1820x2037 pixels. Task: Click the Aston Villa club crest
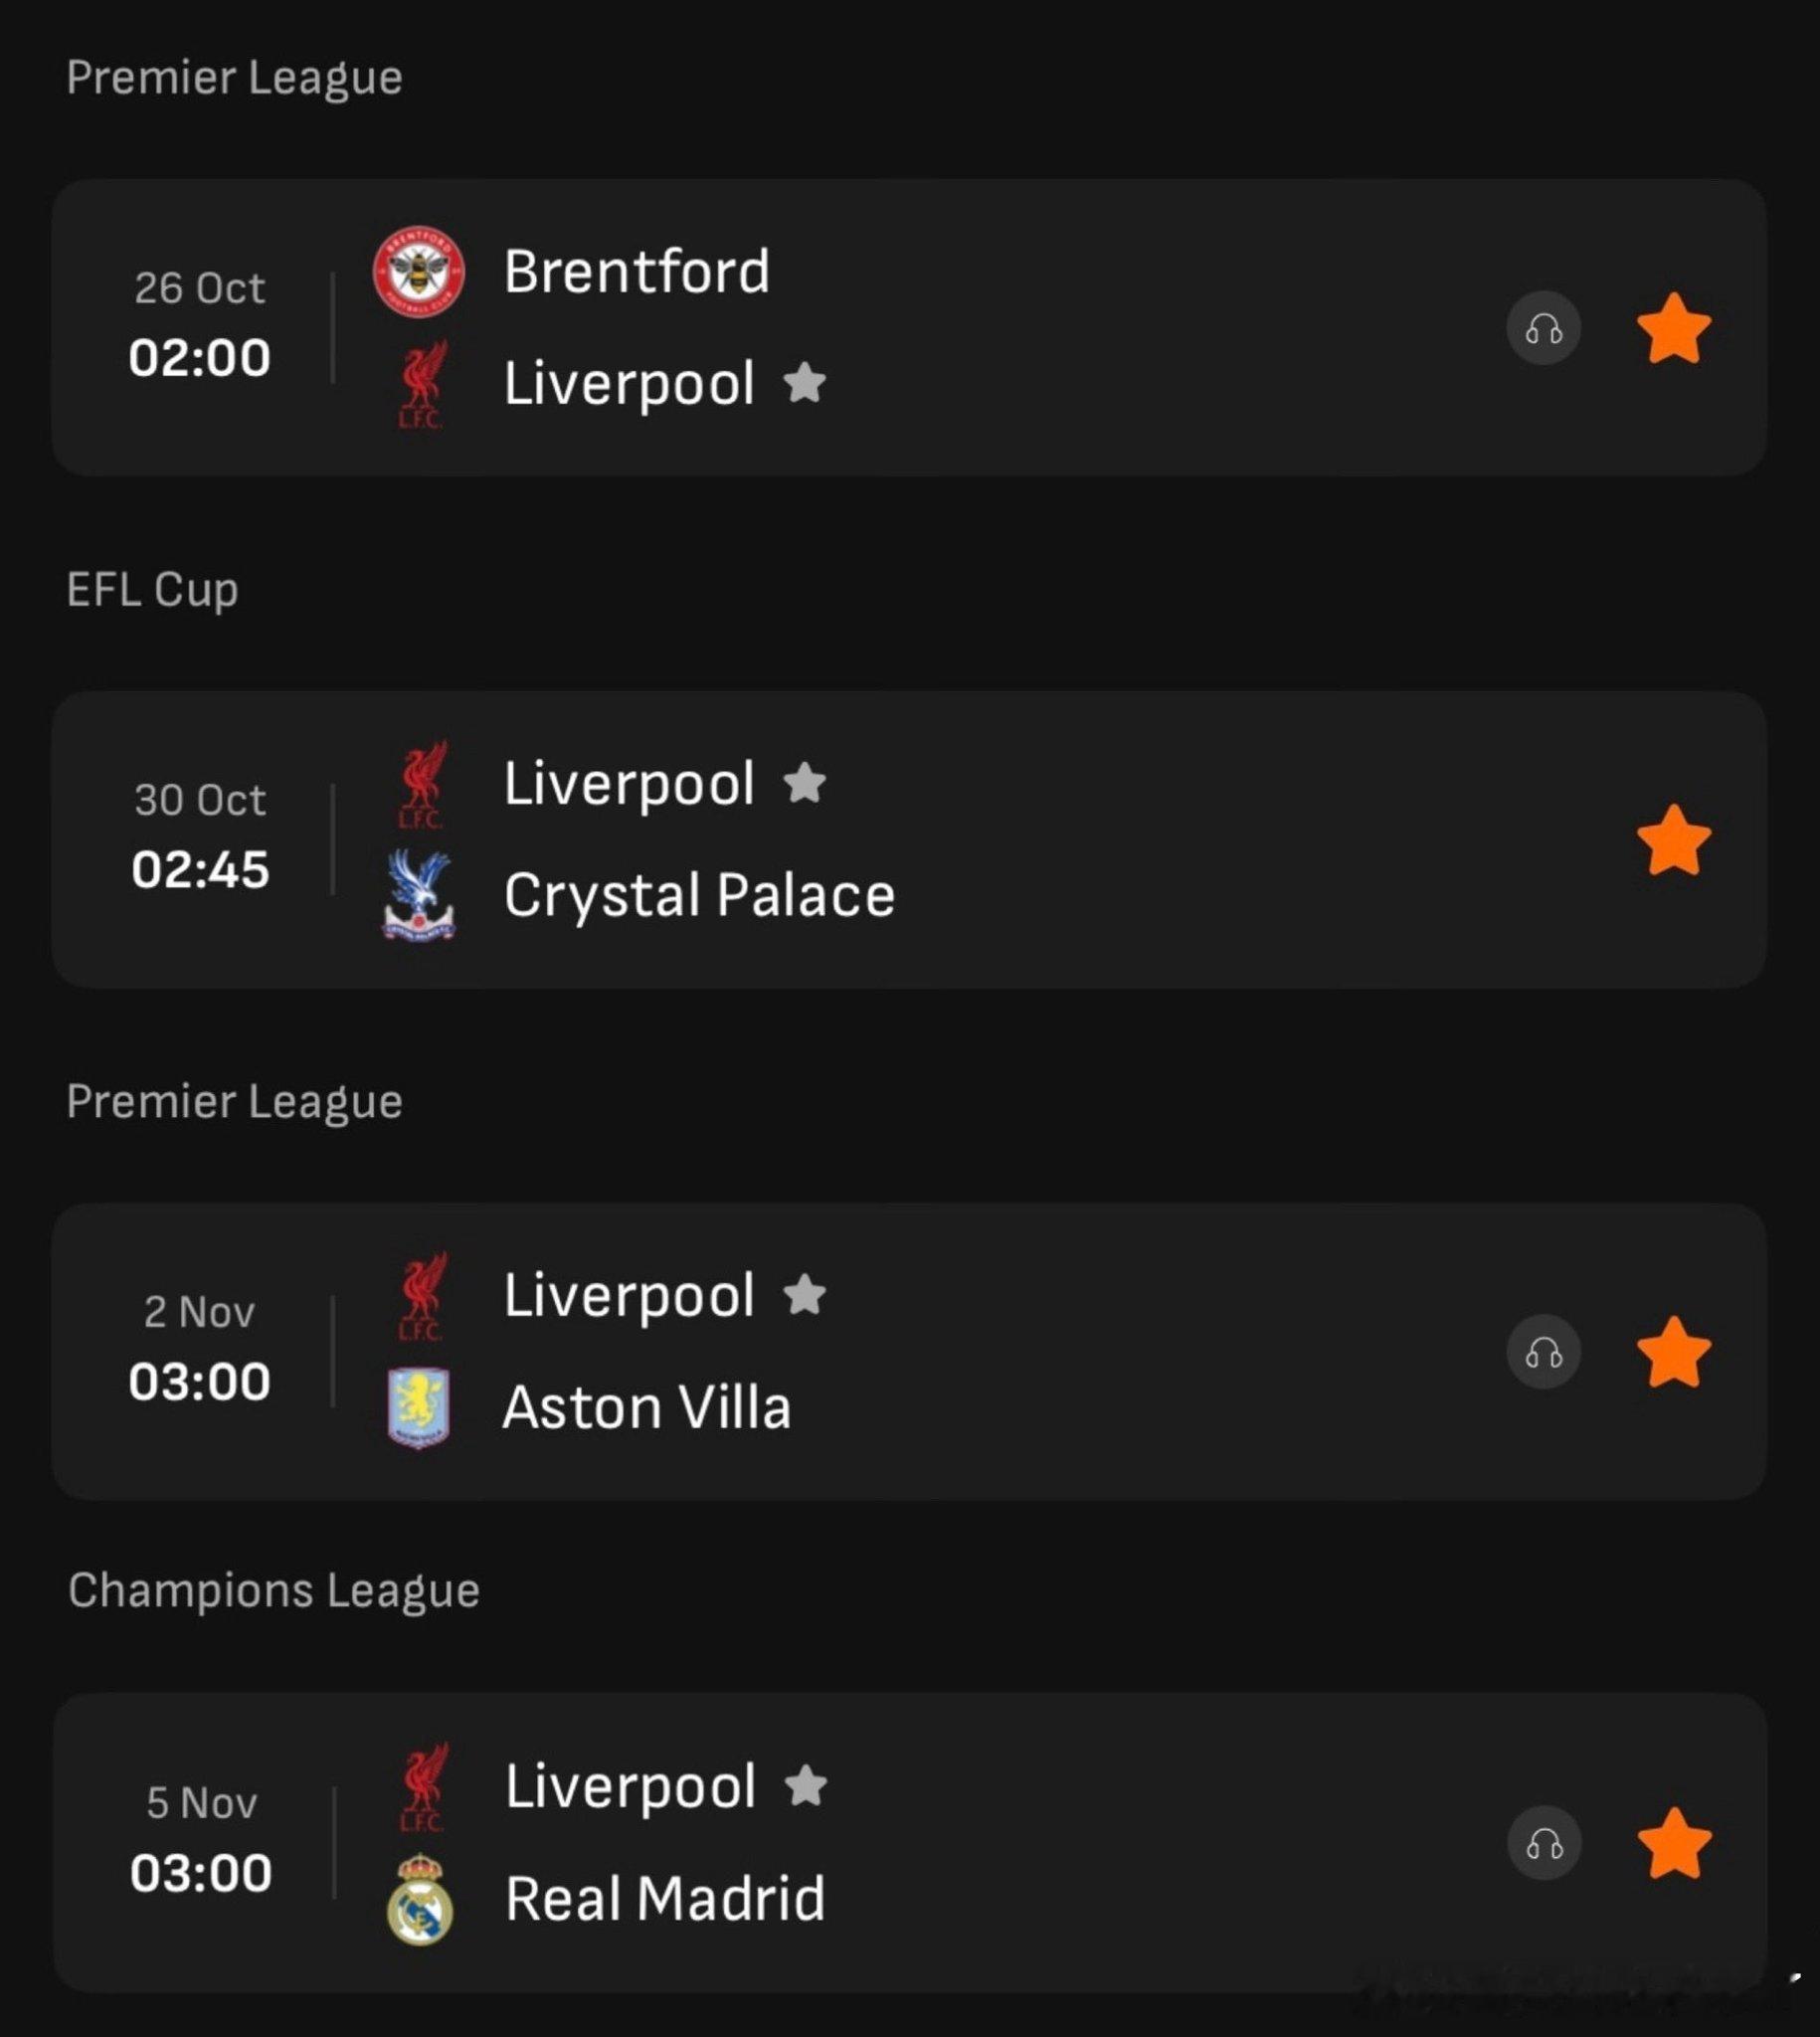[418, 1407]
